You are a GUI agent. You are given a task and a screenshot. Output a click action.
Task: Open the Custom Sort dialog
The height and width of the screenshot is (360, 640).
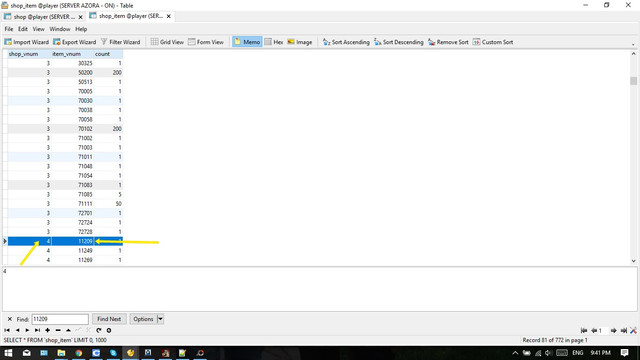[x=493, y=42]
